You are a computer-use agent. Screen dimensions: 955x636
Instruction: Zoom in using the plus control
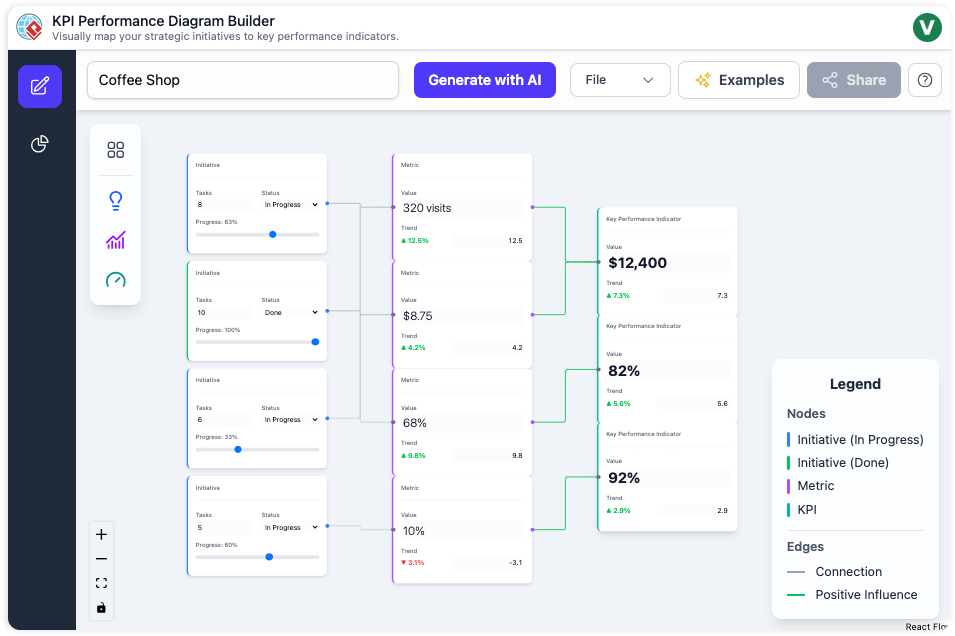[100, 534]
